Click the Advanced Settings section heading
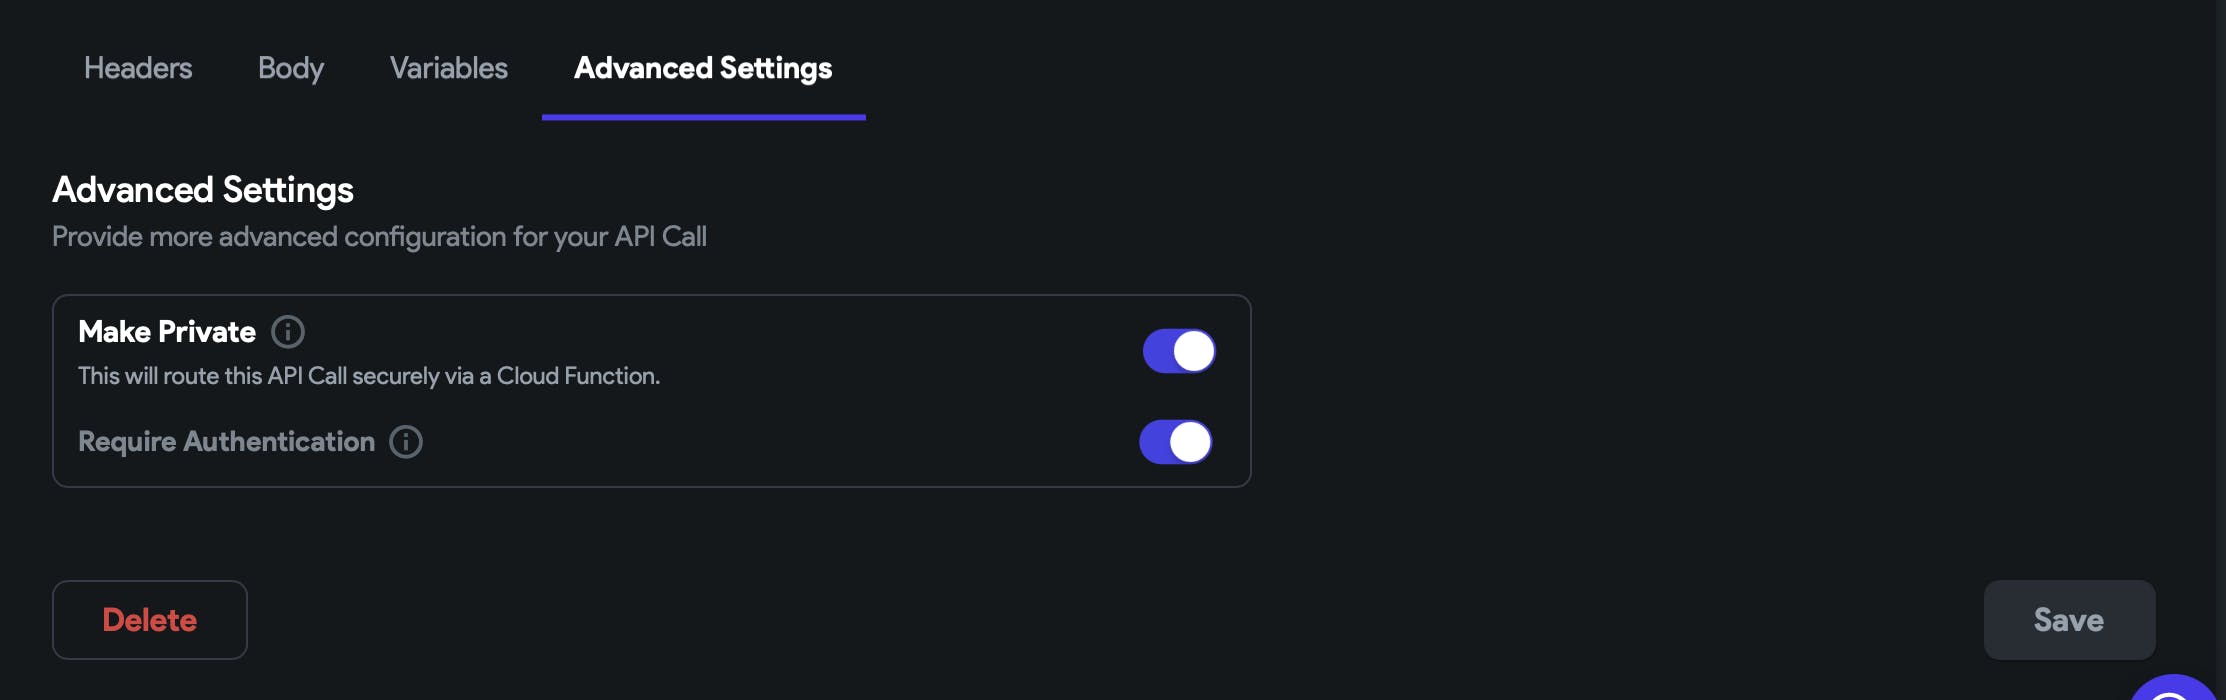The height and width of the screenshot is (700, 2226). (x=203, y=190)
